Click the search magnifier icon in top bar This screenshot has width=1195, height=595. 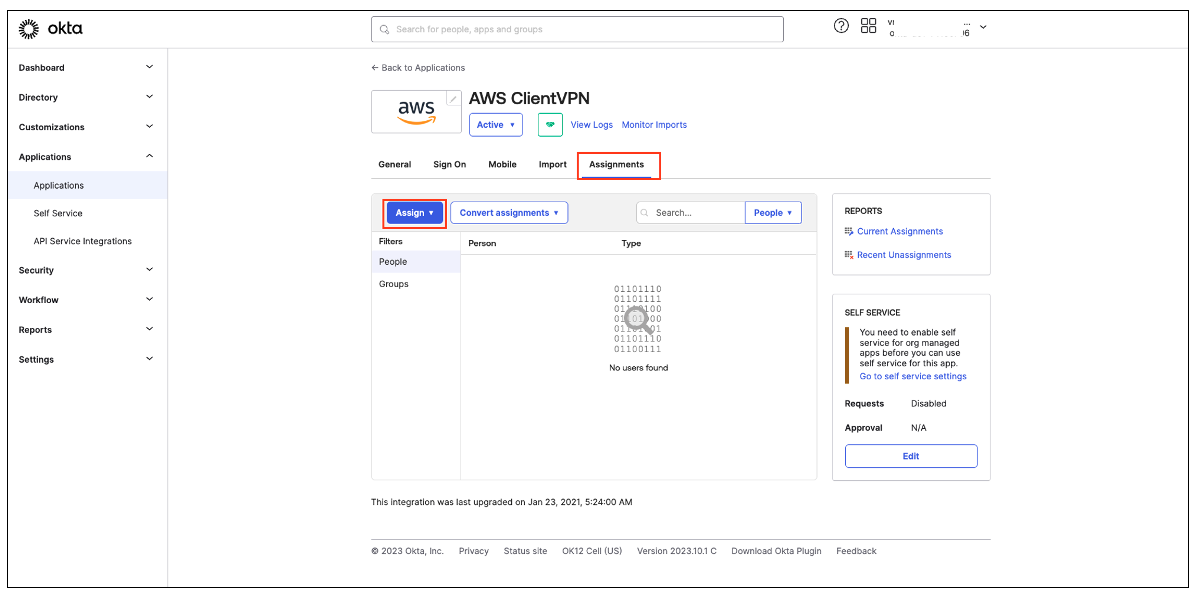(x=384, y=30)
